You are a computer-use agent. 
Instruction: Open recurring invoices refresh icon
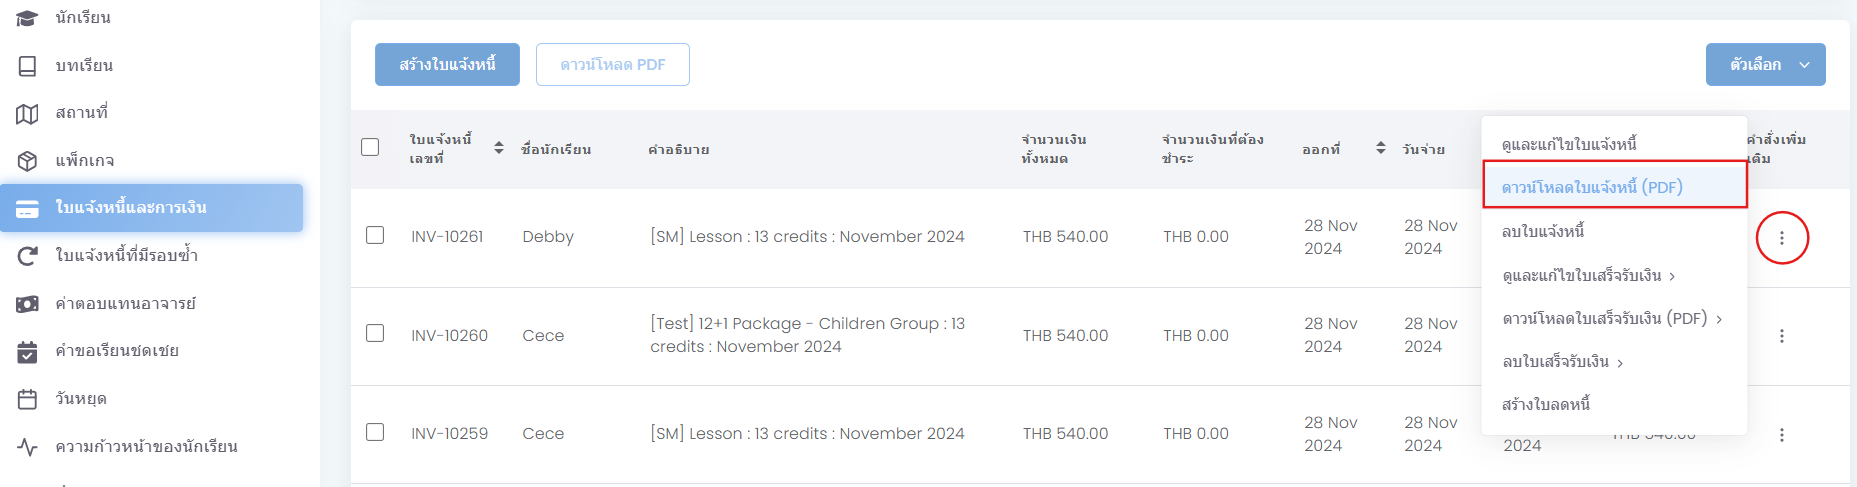click(27, 256)
